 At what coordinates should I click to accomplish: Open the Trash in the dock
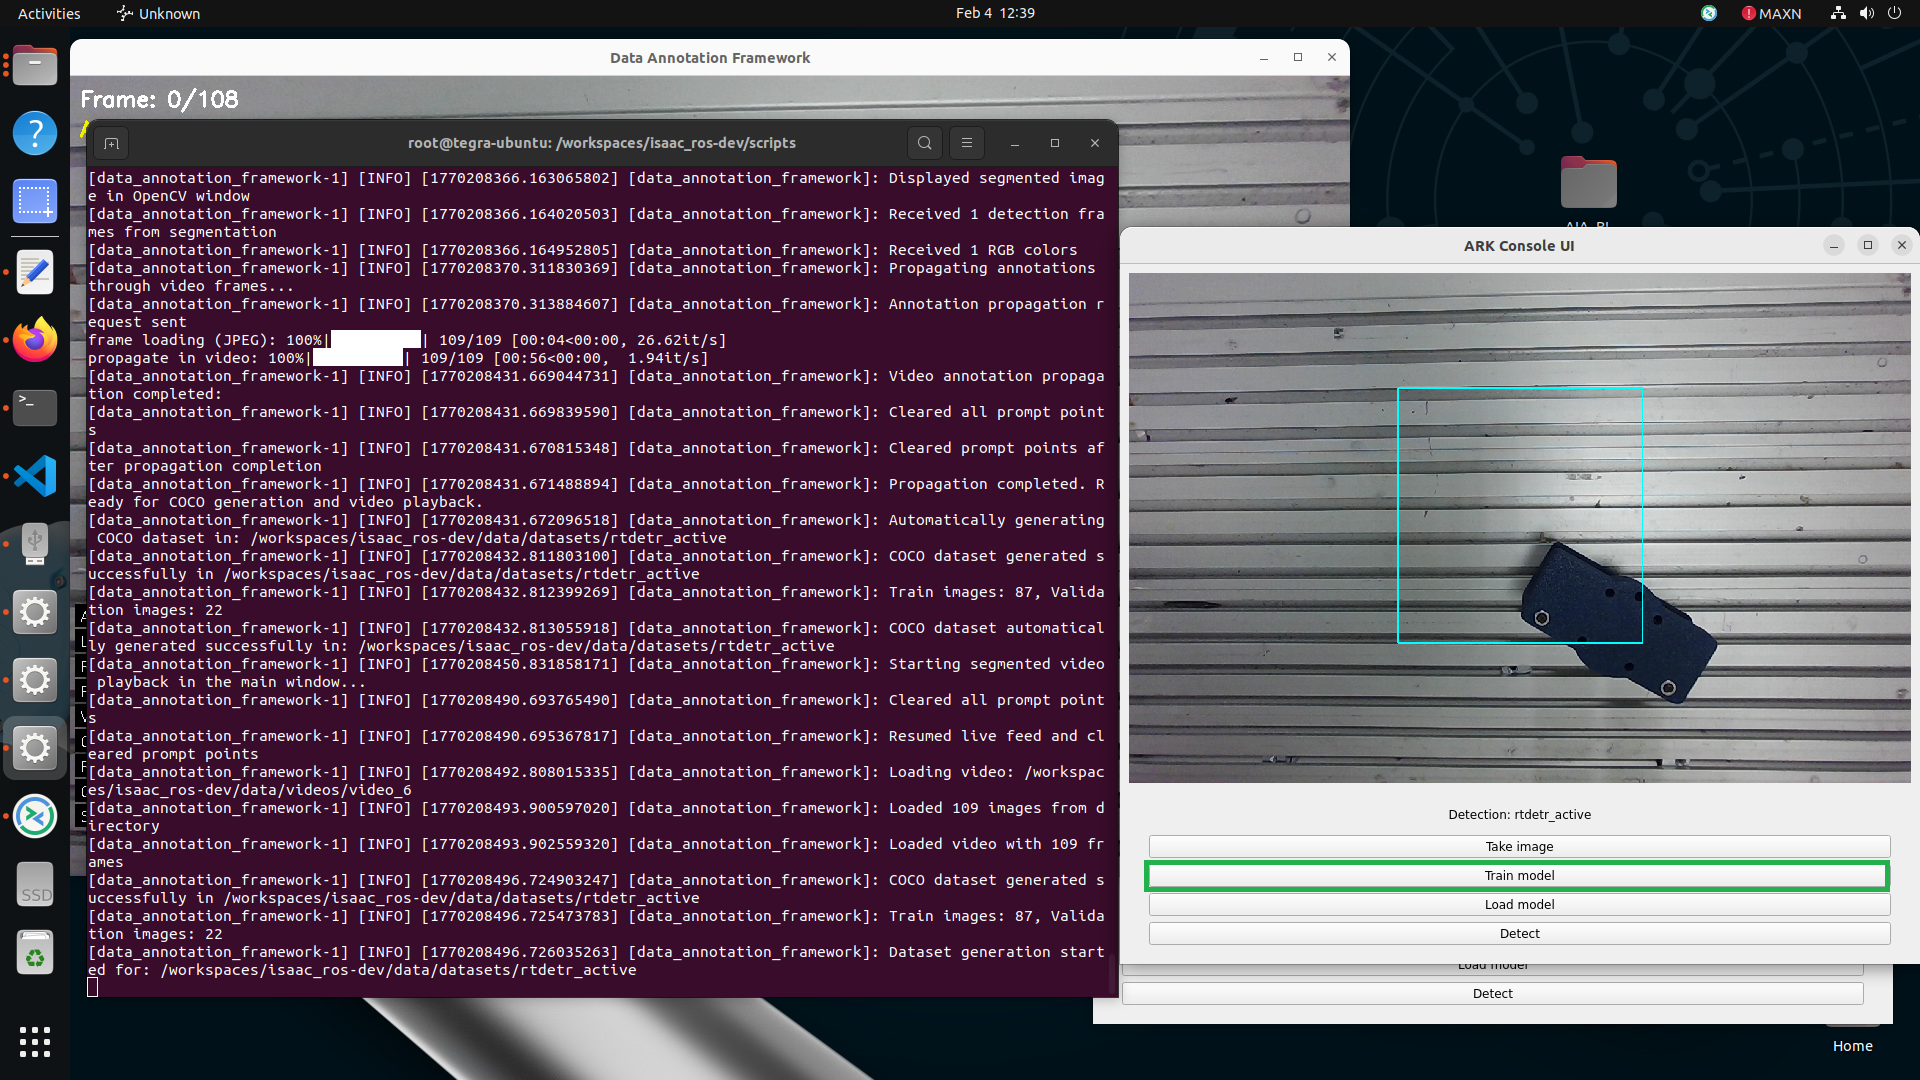(35, 953)
